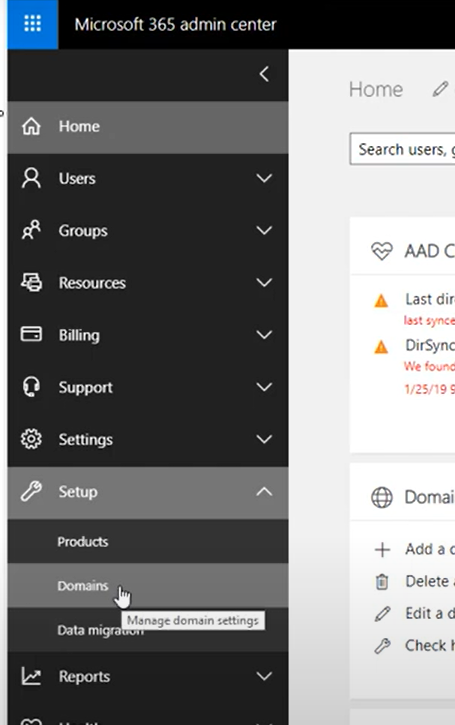The width and height of the screenshot is (455, 725).
Task: Click the warning triangle beside Last dir sync
Action: (381, 301)
